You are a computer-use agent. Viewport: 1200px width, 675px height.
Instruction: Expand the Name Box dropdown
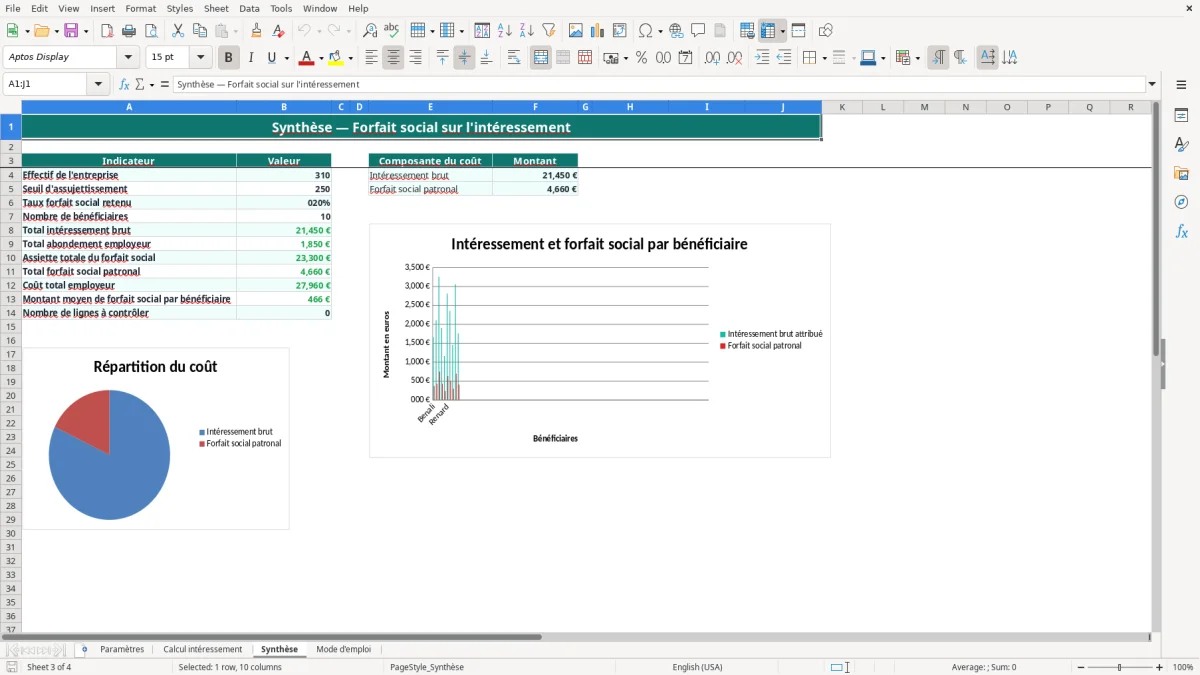[x=99, y=85]
